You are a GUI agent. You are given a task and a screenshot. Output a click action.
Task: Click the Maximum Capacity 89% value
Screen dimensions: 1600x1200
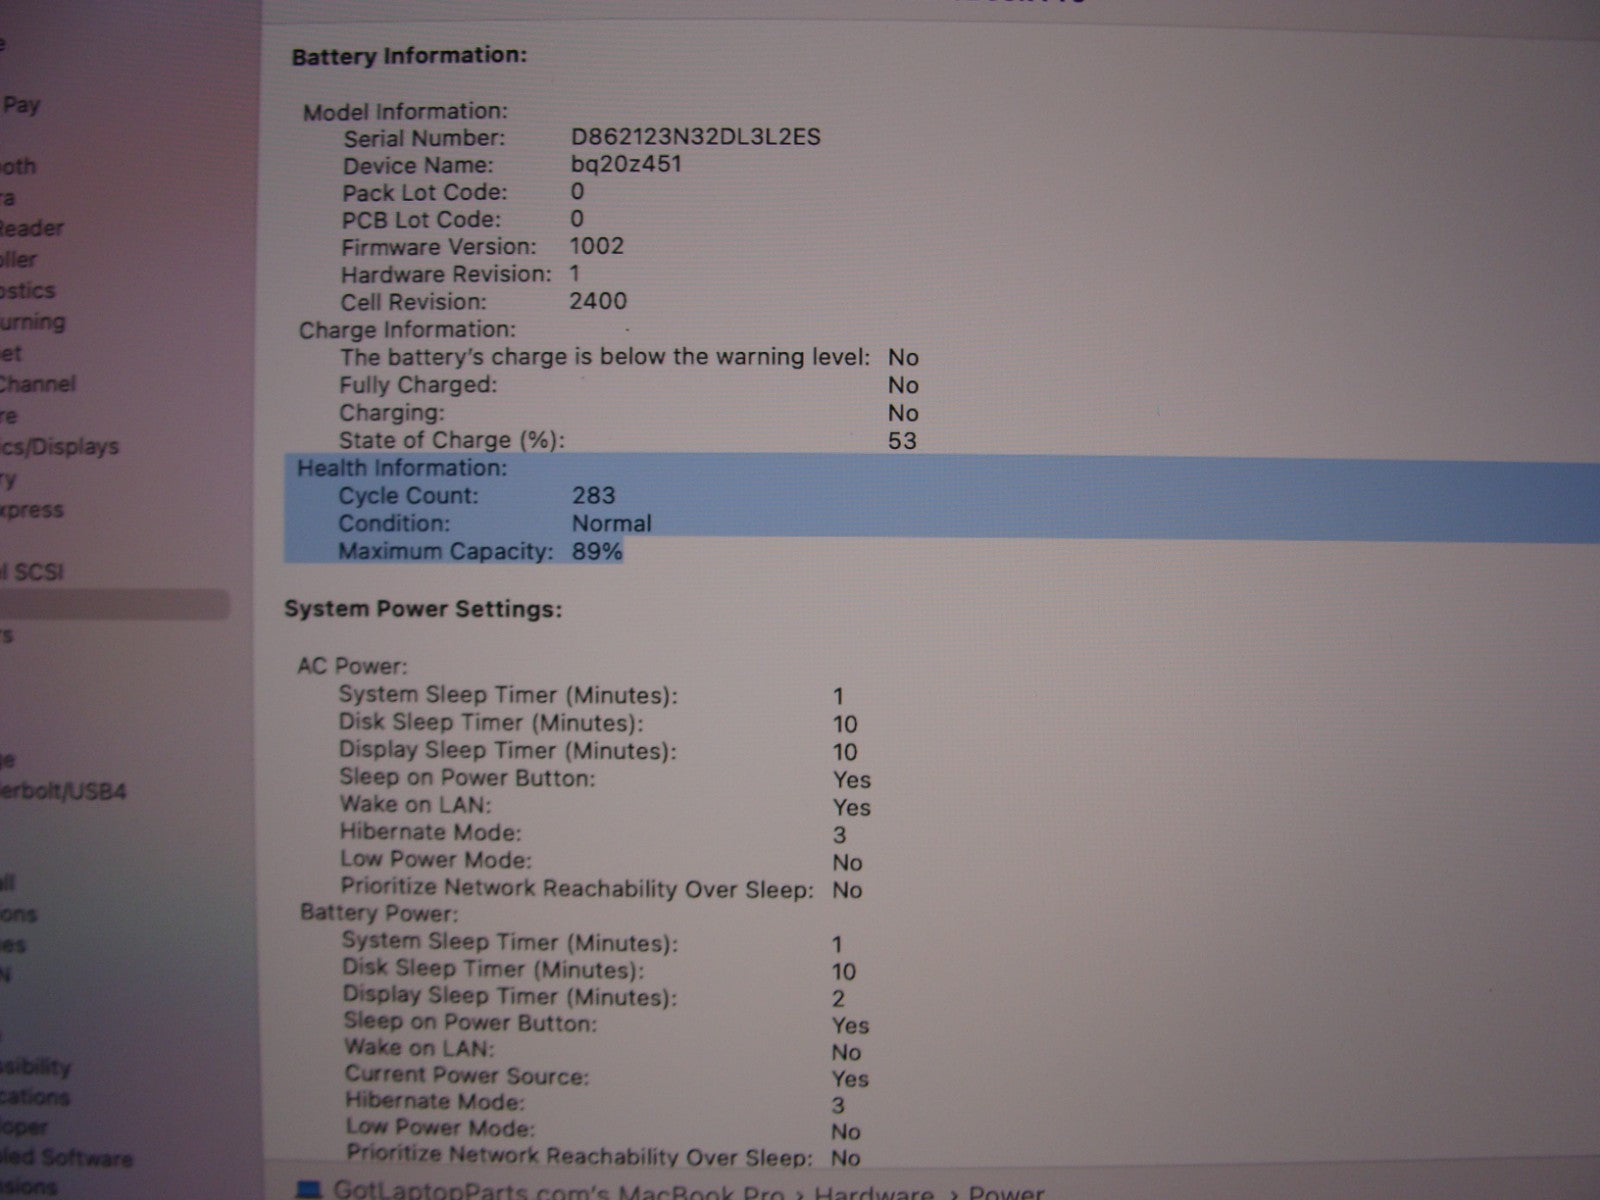[597, 551]
